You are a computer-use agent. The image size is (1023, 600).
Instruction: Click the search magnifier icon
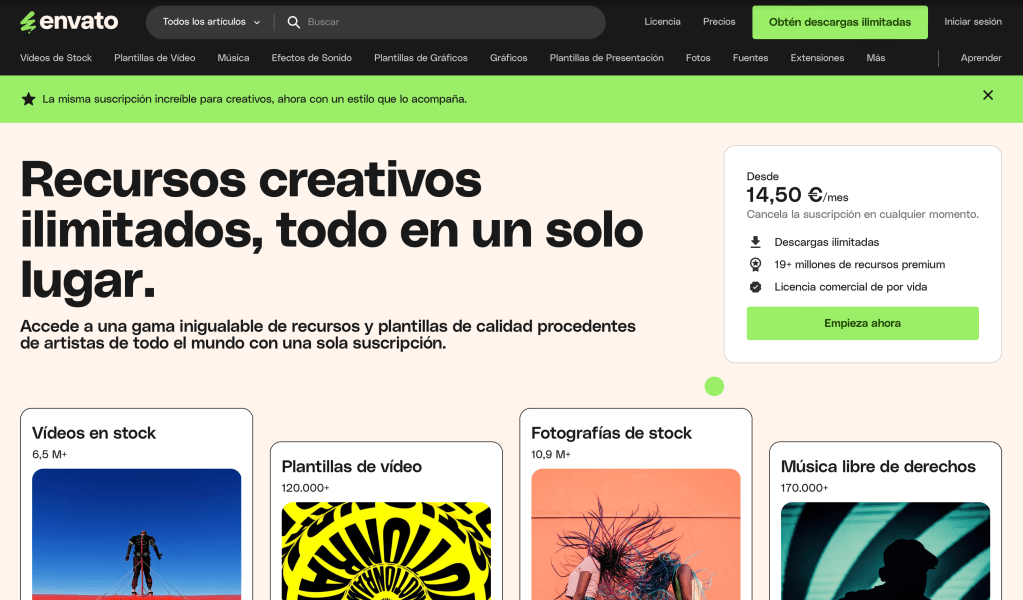click(x=293, y=22)
